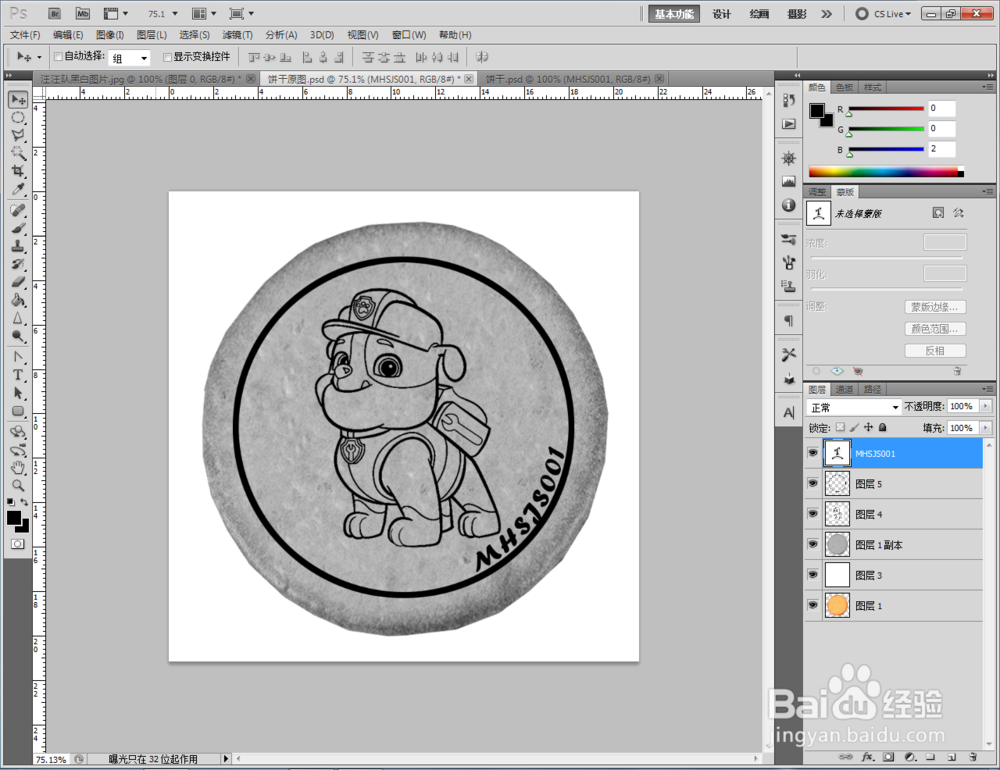The image size is (1000, 770).
Task: Select the Clone Stamp tool
Action: [x=18, y=246]
